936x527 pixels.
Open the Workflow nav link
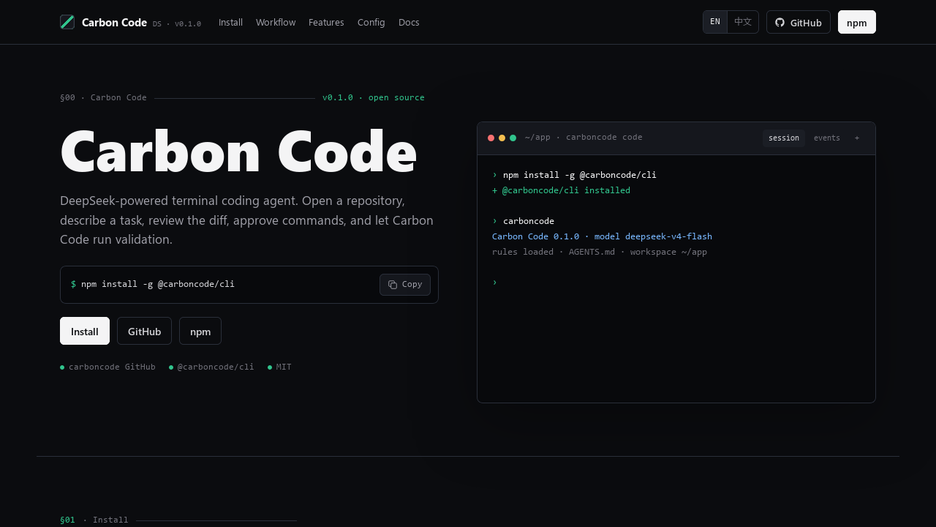coord(276,22)
